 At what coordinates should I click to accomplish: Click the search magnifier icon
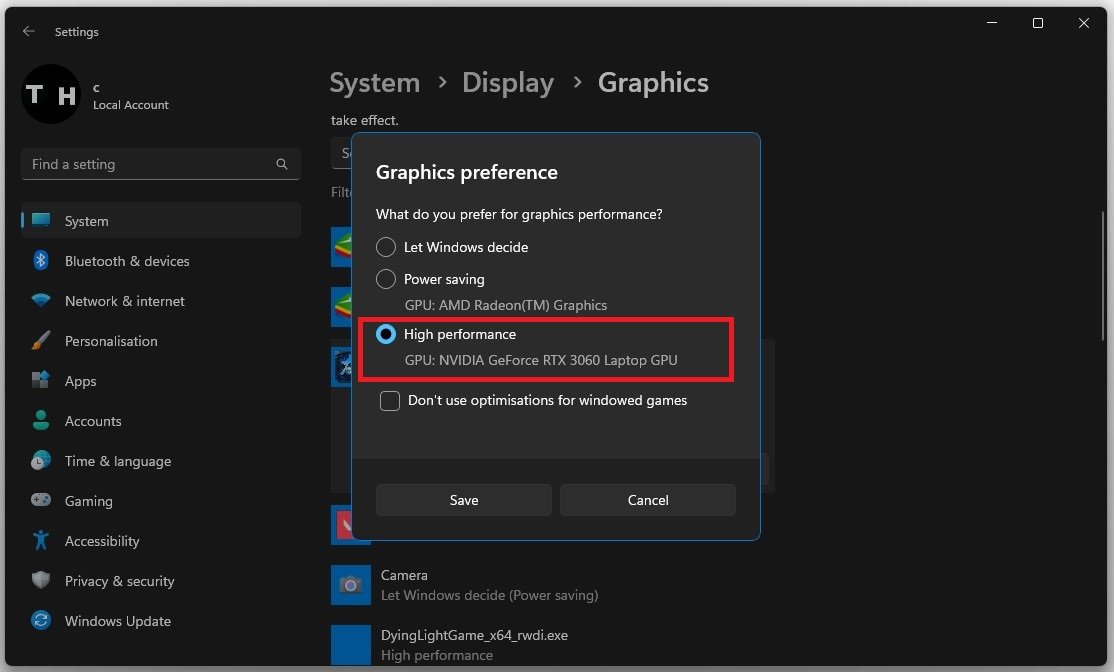pyautogui.click(x=281, y=164)
